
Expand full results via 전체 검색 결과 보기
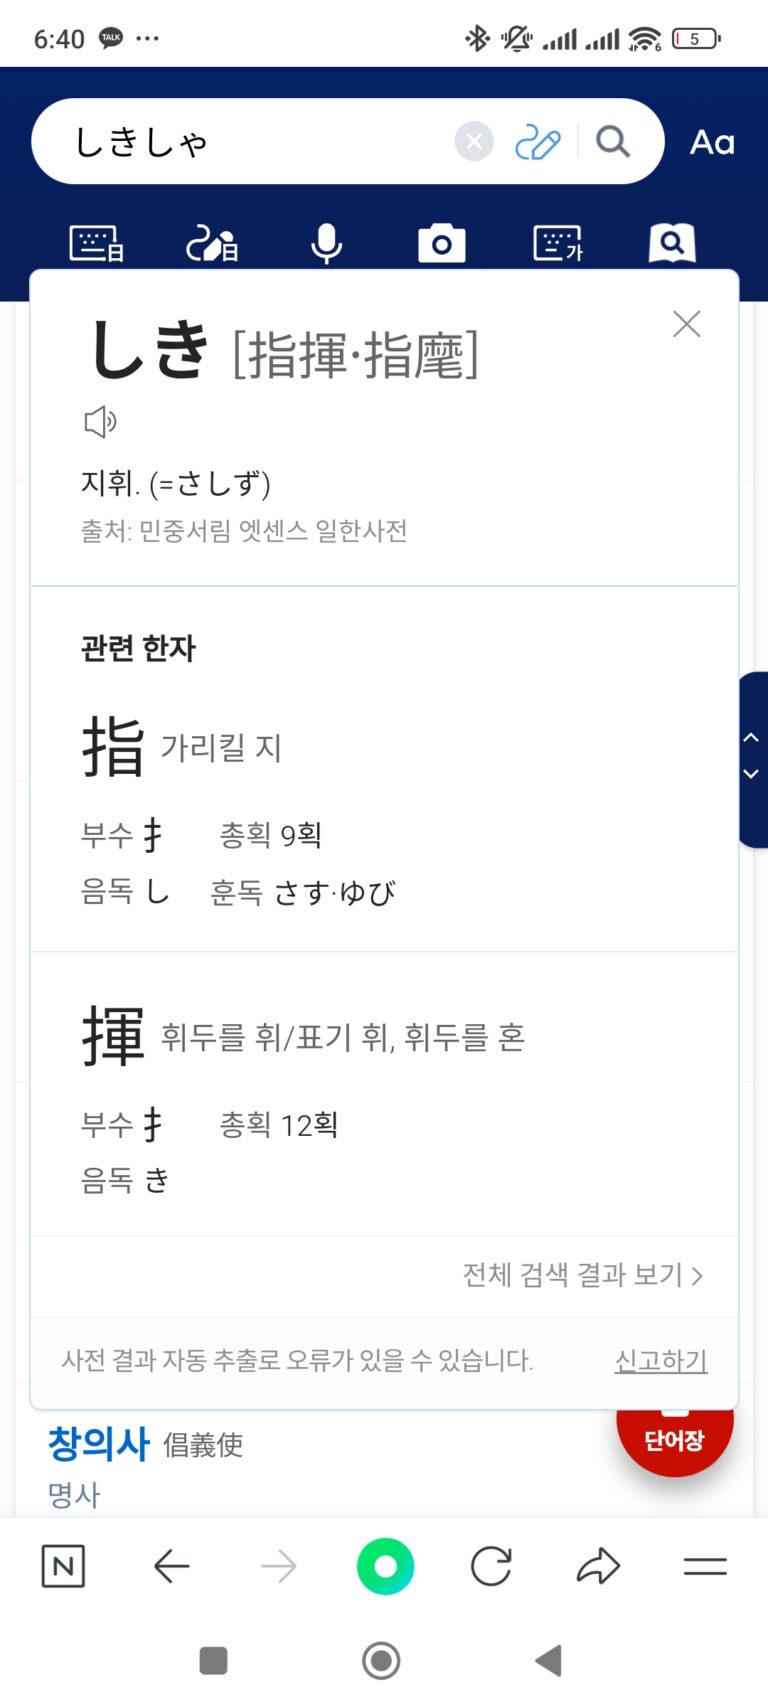pyautogui.click(x=582, y=1275)
